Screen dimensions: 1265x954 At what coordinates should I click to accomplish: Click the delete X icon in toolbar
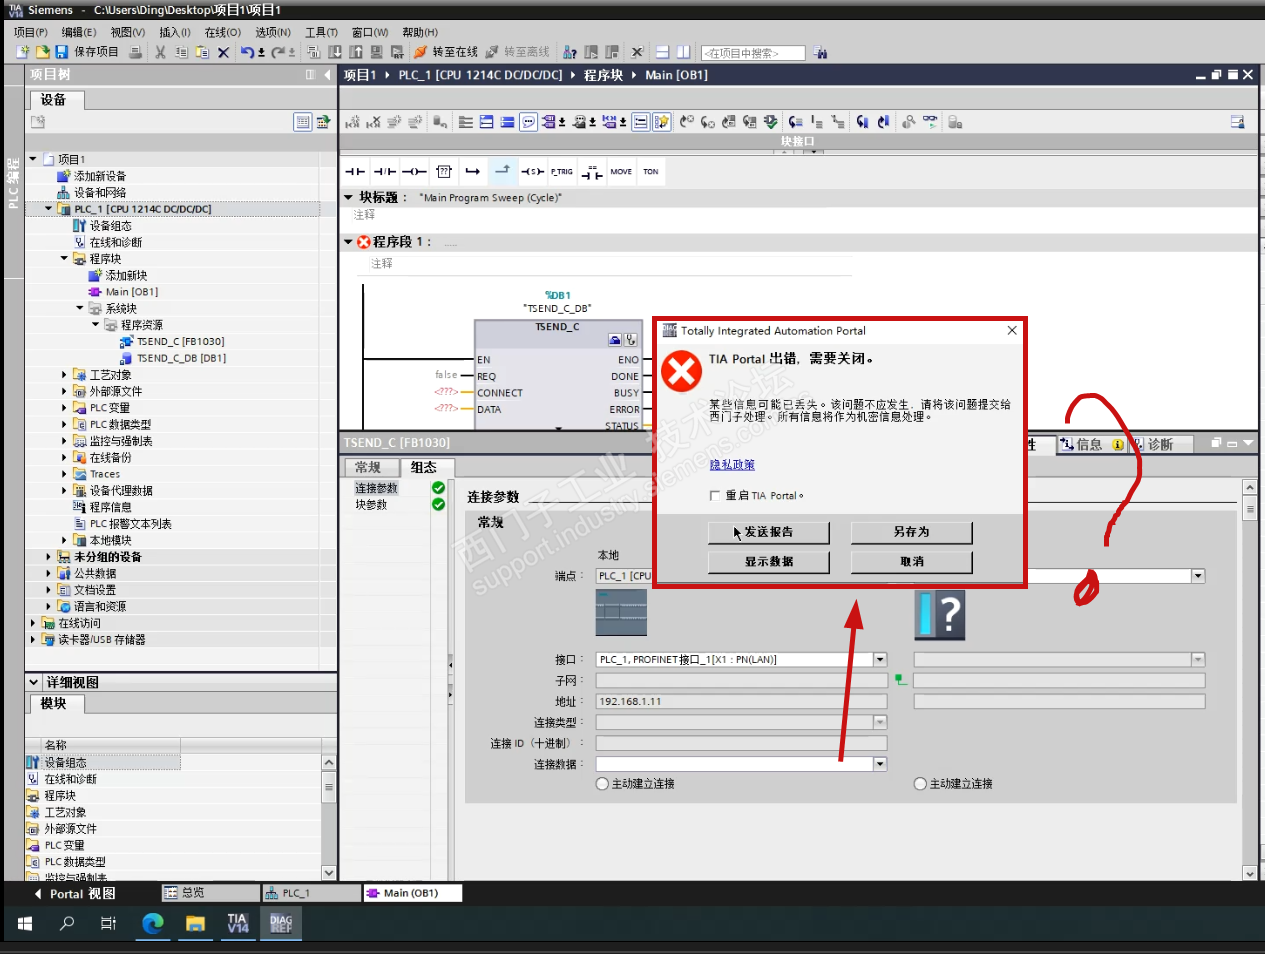coord(223,52)
